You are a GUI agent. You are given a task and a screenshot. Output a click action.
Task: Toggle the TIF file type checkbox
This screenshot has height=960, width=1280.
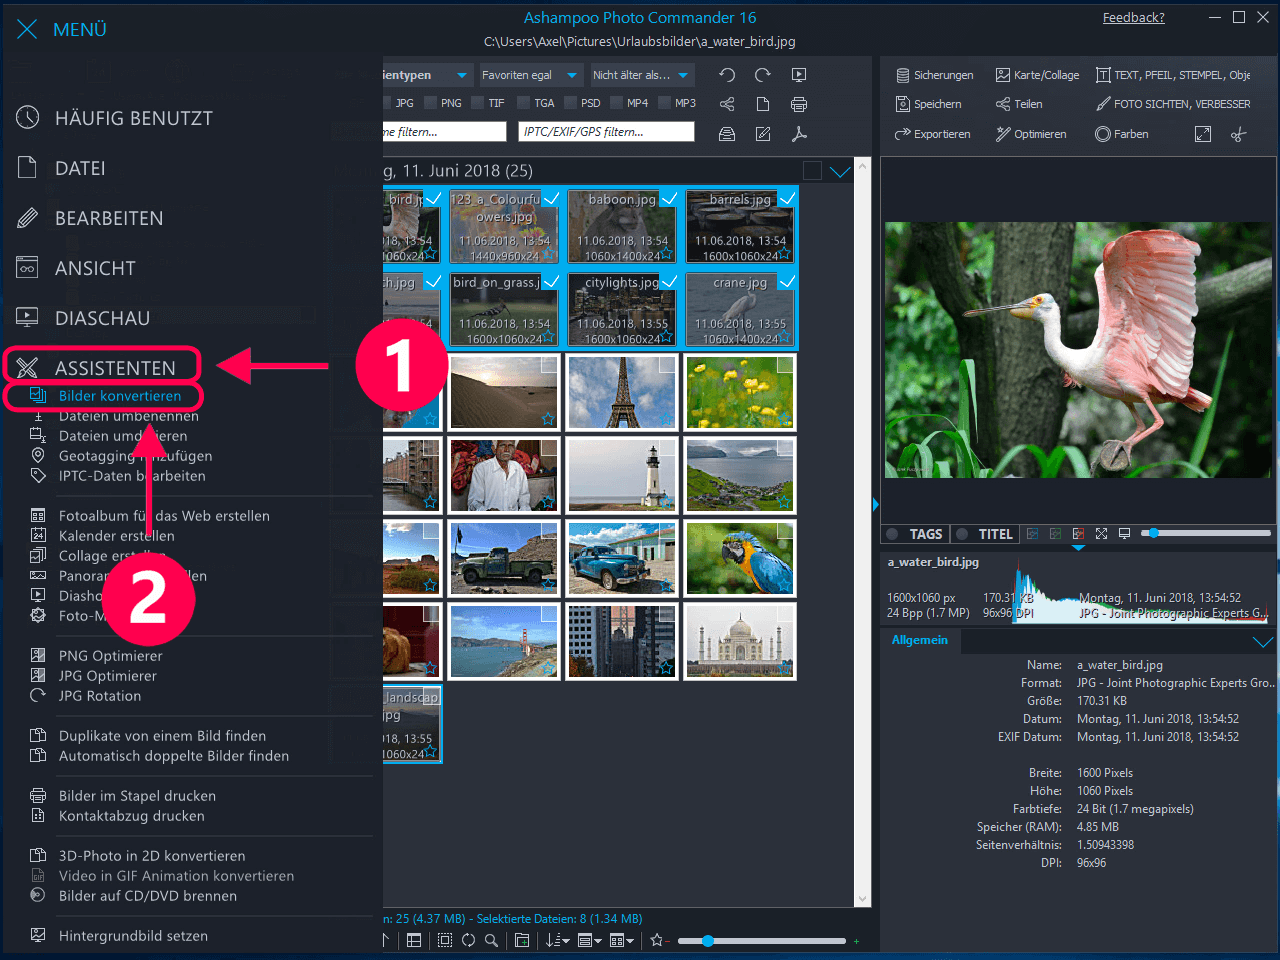pos(478,103)
